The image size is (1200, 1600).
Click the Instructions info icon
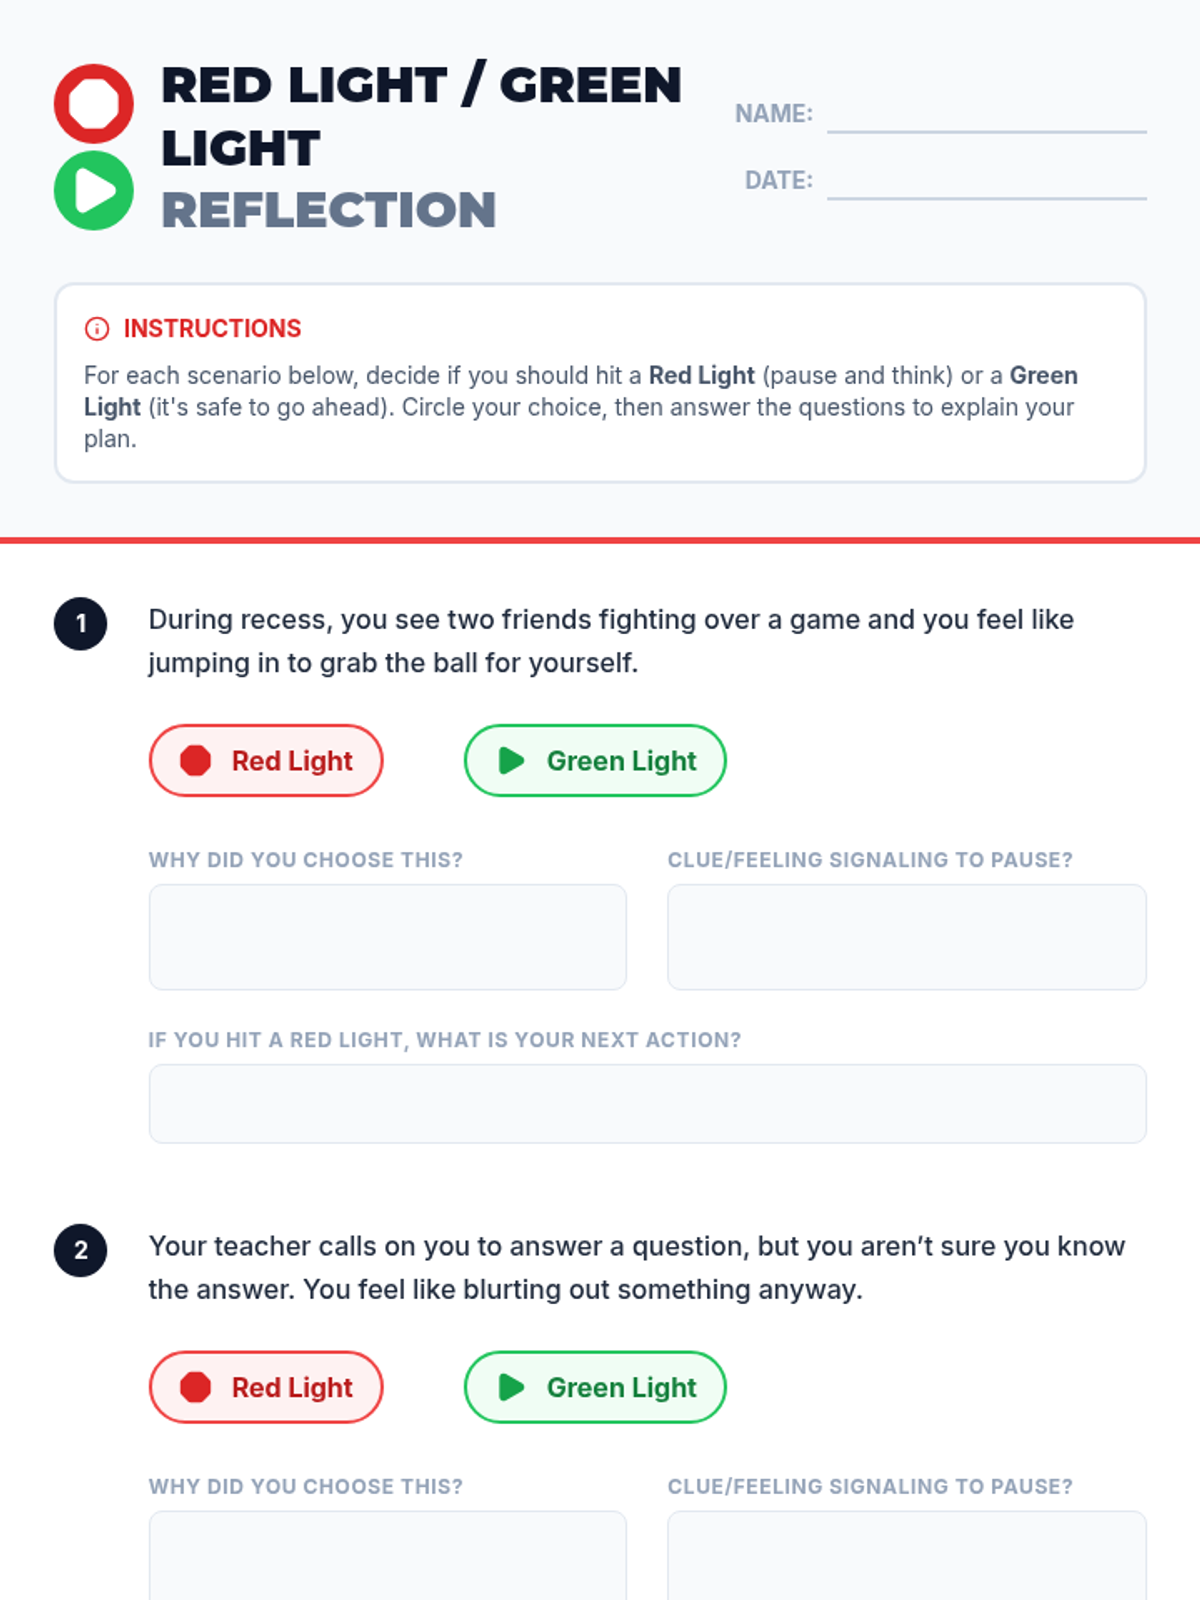click(97, 329)
